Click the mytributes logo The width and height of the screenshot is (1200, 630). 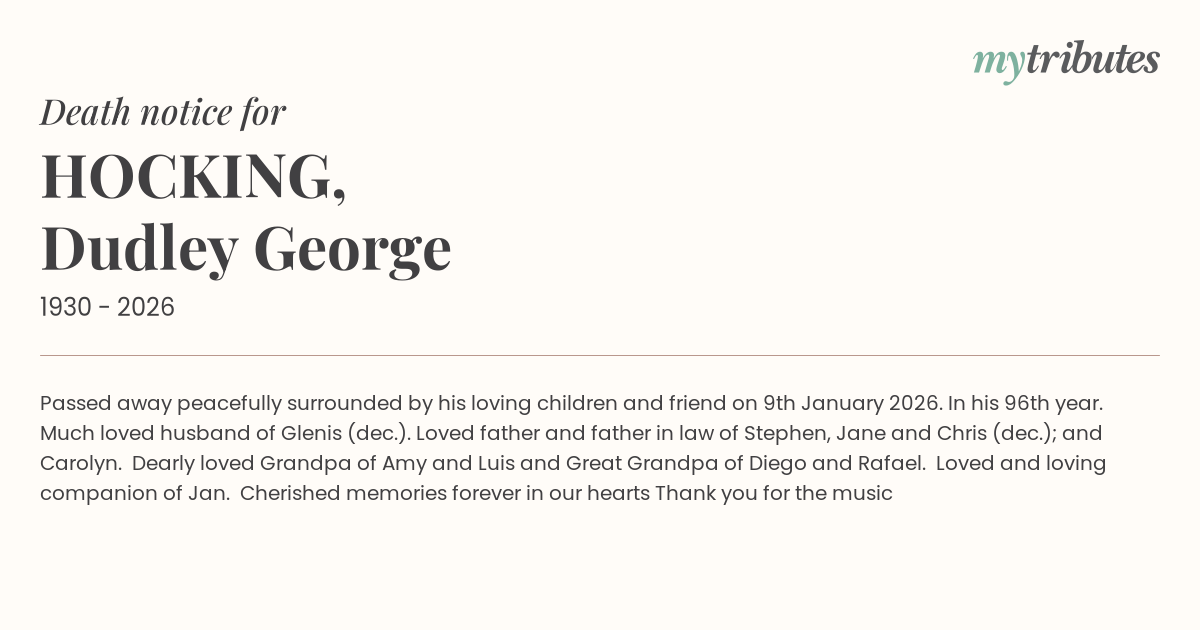pos(1065,61)
